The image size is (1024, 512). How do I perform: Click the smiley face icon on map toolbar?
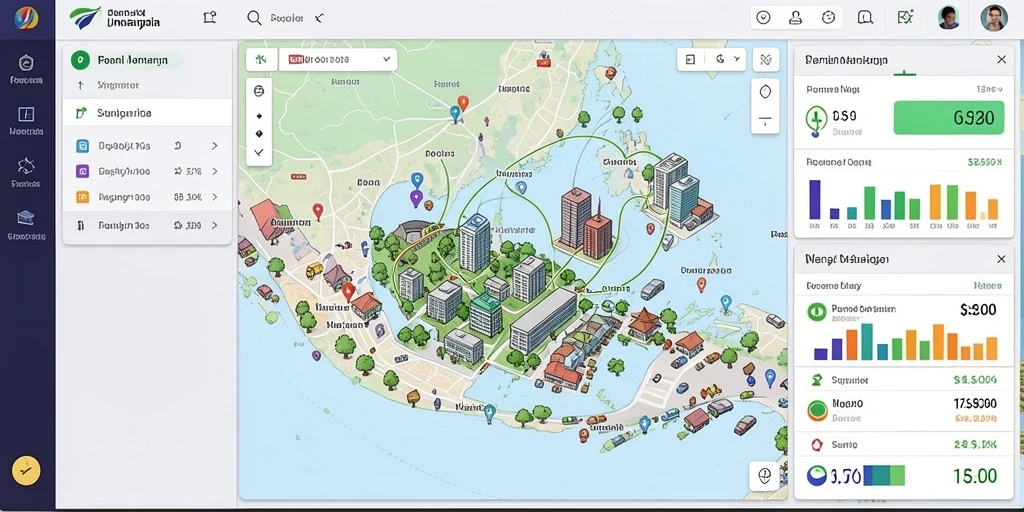pyautogui.click(x=259, y=91)
